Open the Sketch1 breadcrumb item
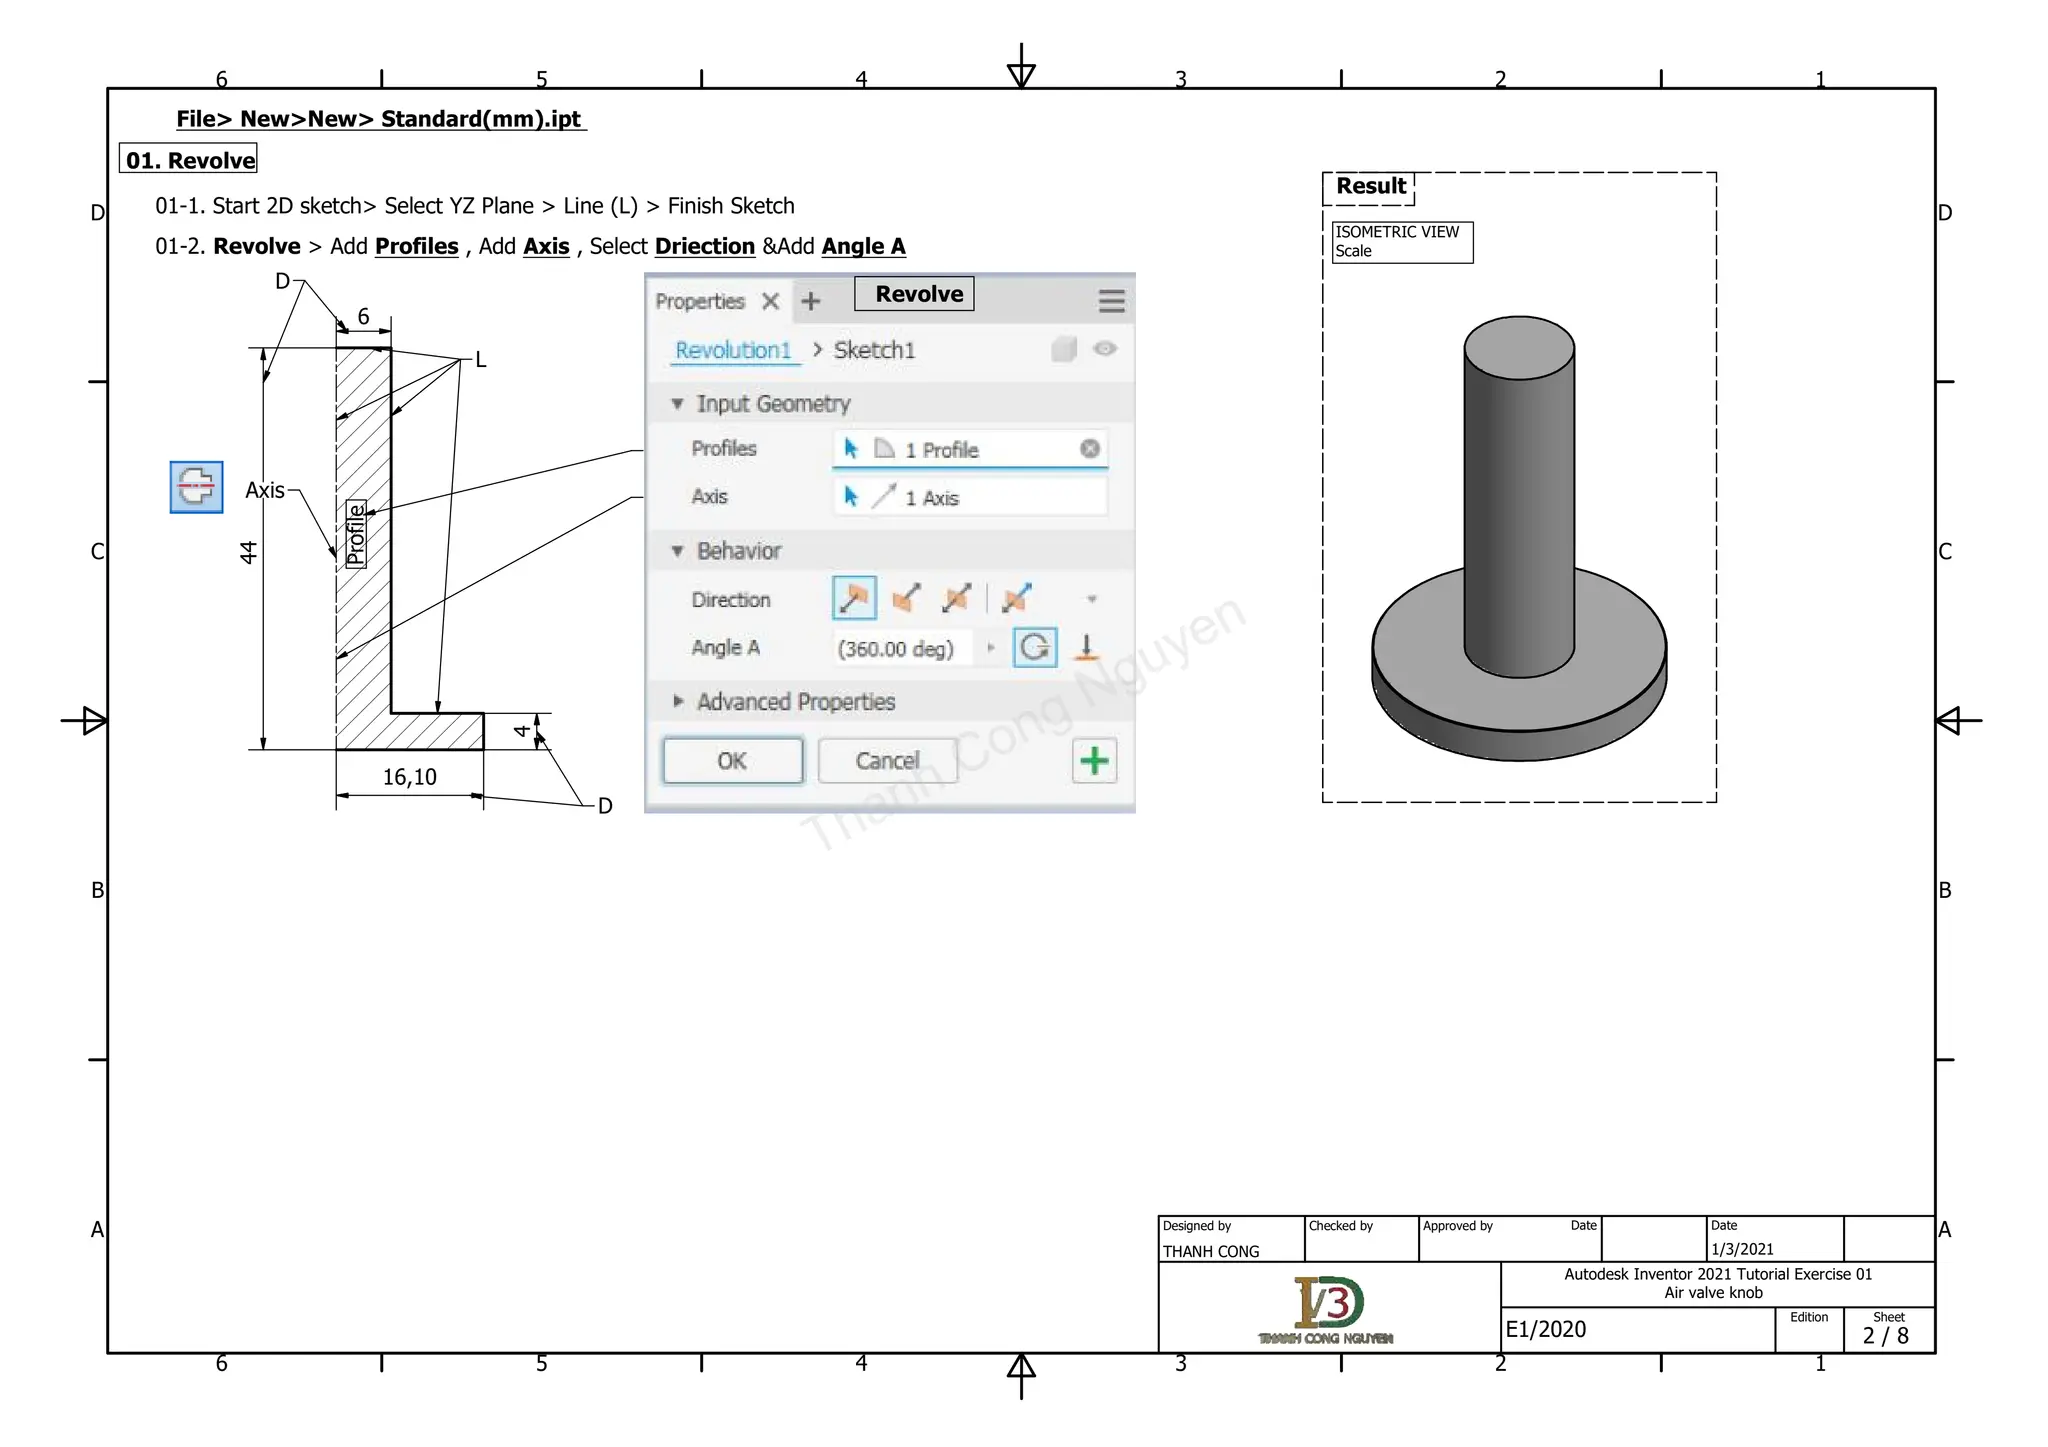2048x1447 pixels. [874, 350]
